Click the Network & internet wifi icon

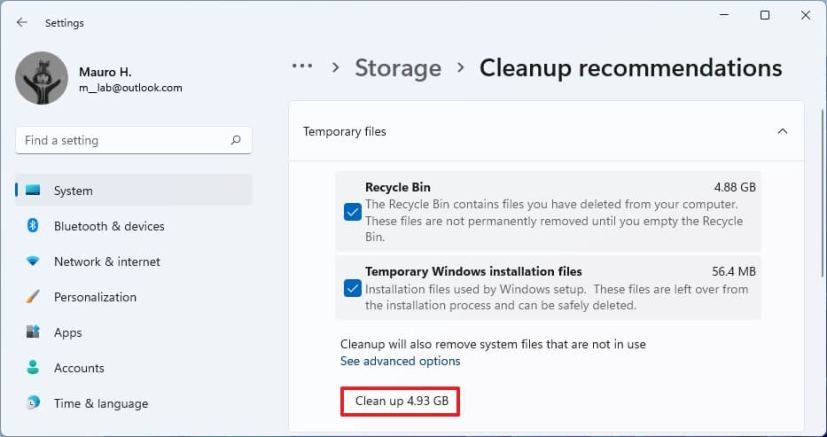point(33,262)
